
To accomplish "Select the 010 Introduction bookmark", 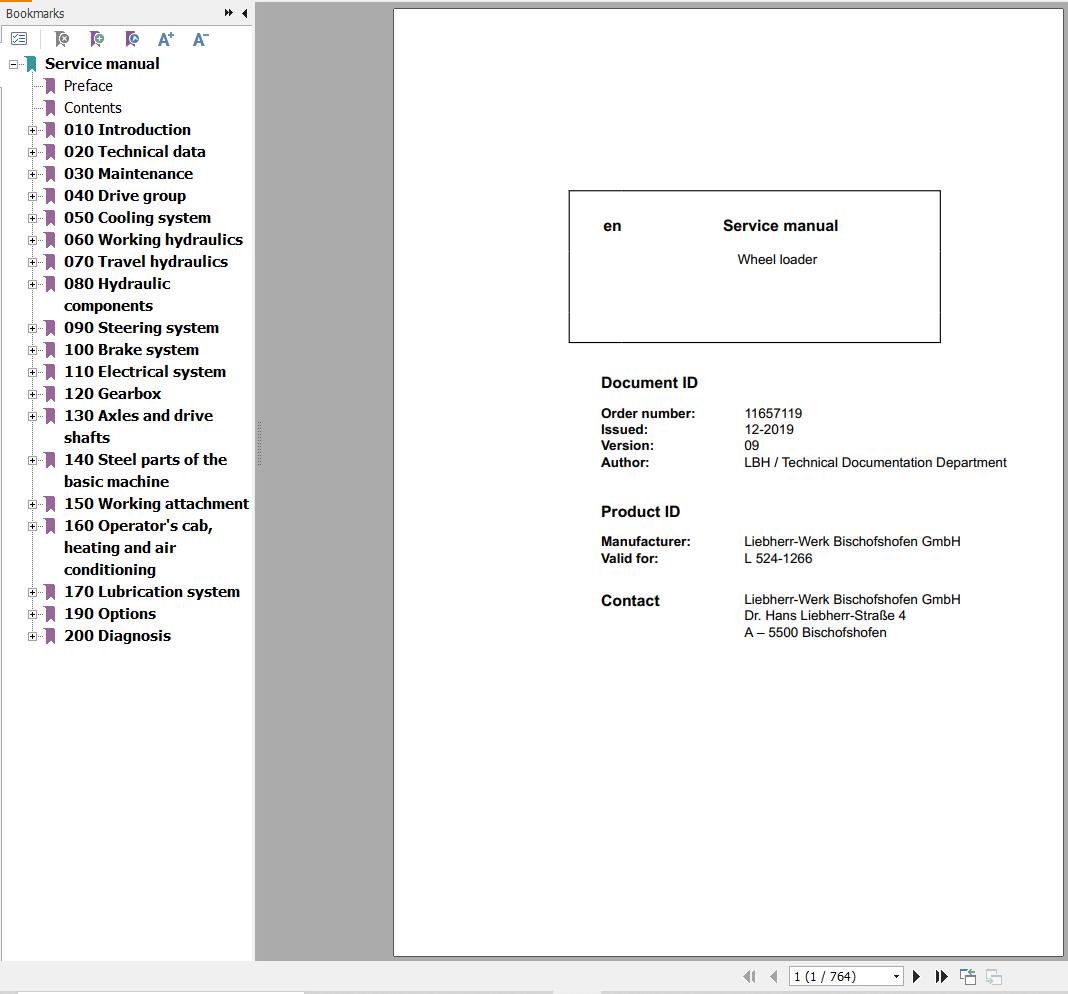I will 127,129.
